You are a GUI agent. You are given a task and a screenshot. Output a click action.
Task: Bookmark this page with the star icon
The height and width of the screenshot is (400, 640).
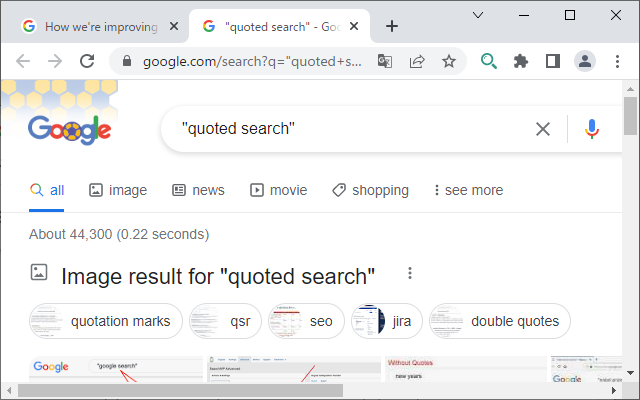coord(449,61)
